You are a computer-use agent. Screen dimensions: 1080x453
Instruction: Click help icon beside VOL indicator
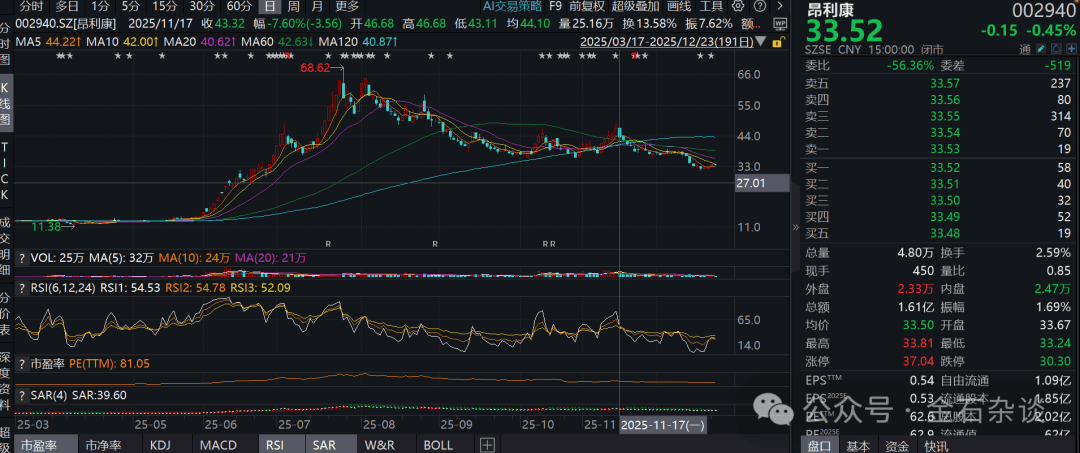click(x=22, y=258)
